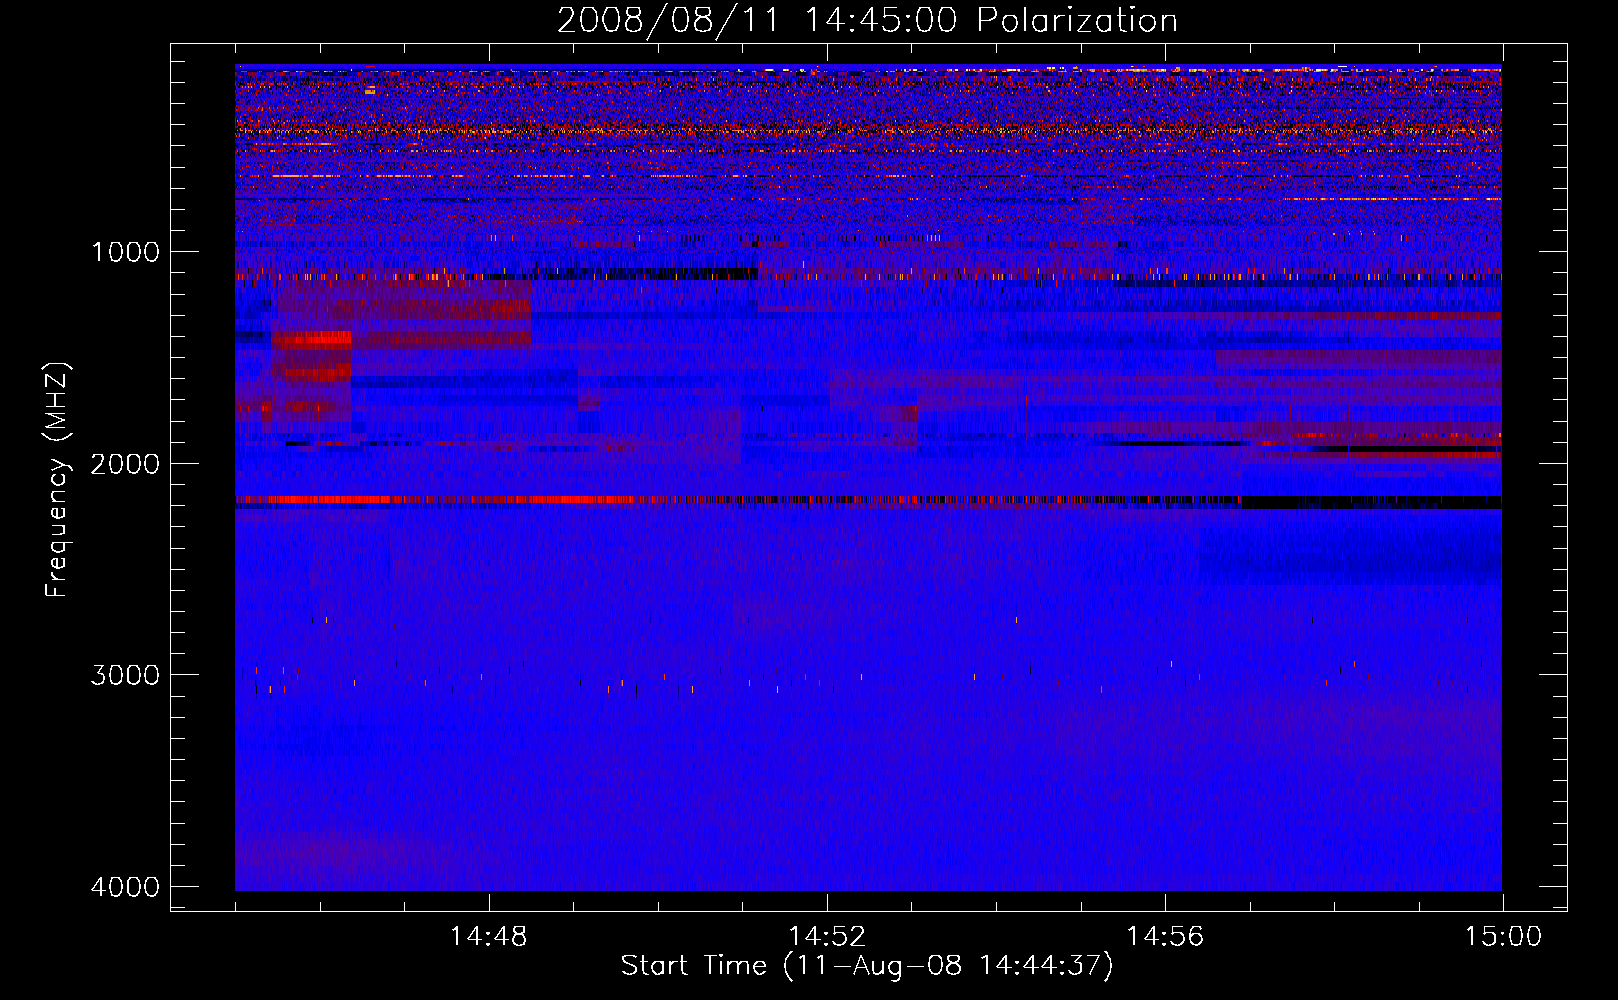Viewport: 1618px width, 1000px height.
Task: Click the "1000" frequency tick label
Action: (125, 252)
